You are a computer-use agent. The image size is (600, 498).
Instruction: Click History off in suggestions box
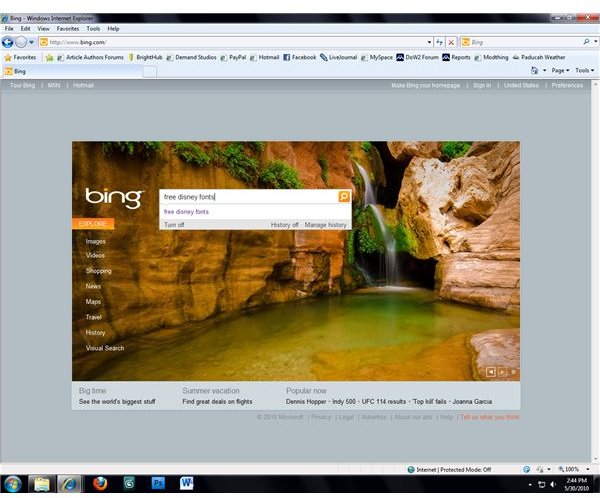(284, 225)
